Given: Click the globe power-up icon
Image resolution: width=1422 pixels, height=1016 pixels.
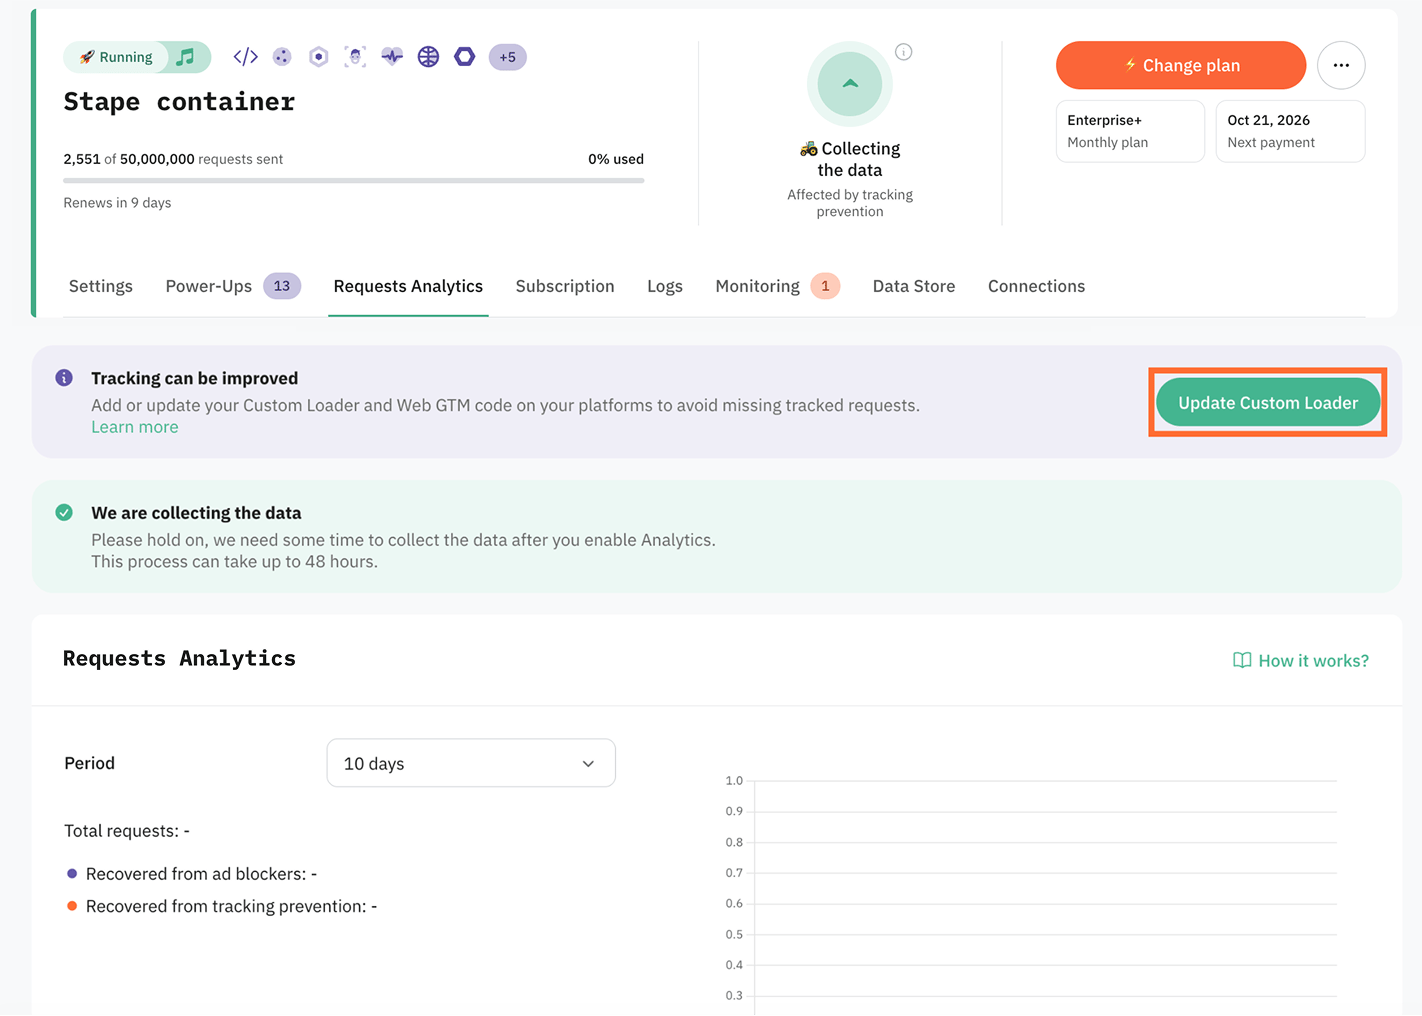Looking at the screenshot, I should (x=428, y=57).
